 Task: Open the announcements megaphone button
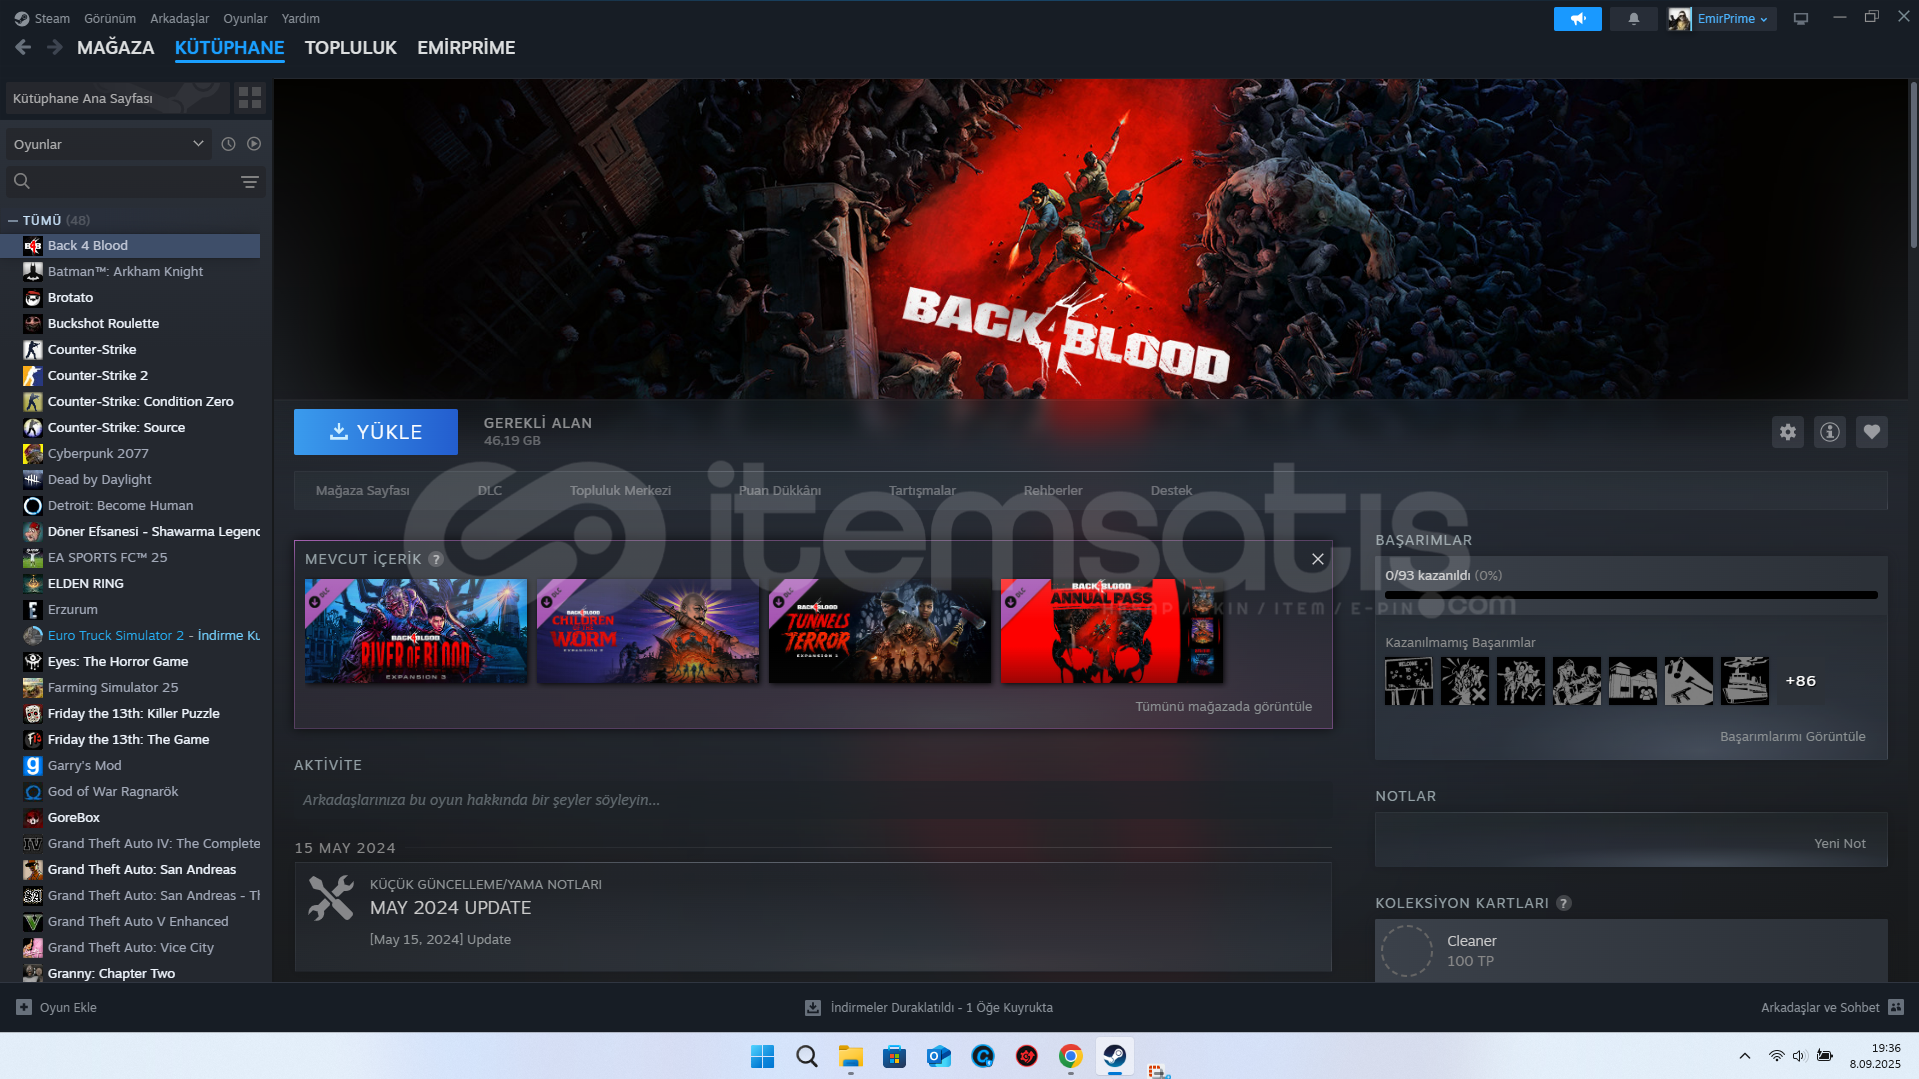[x=1577, y=19]
